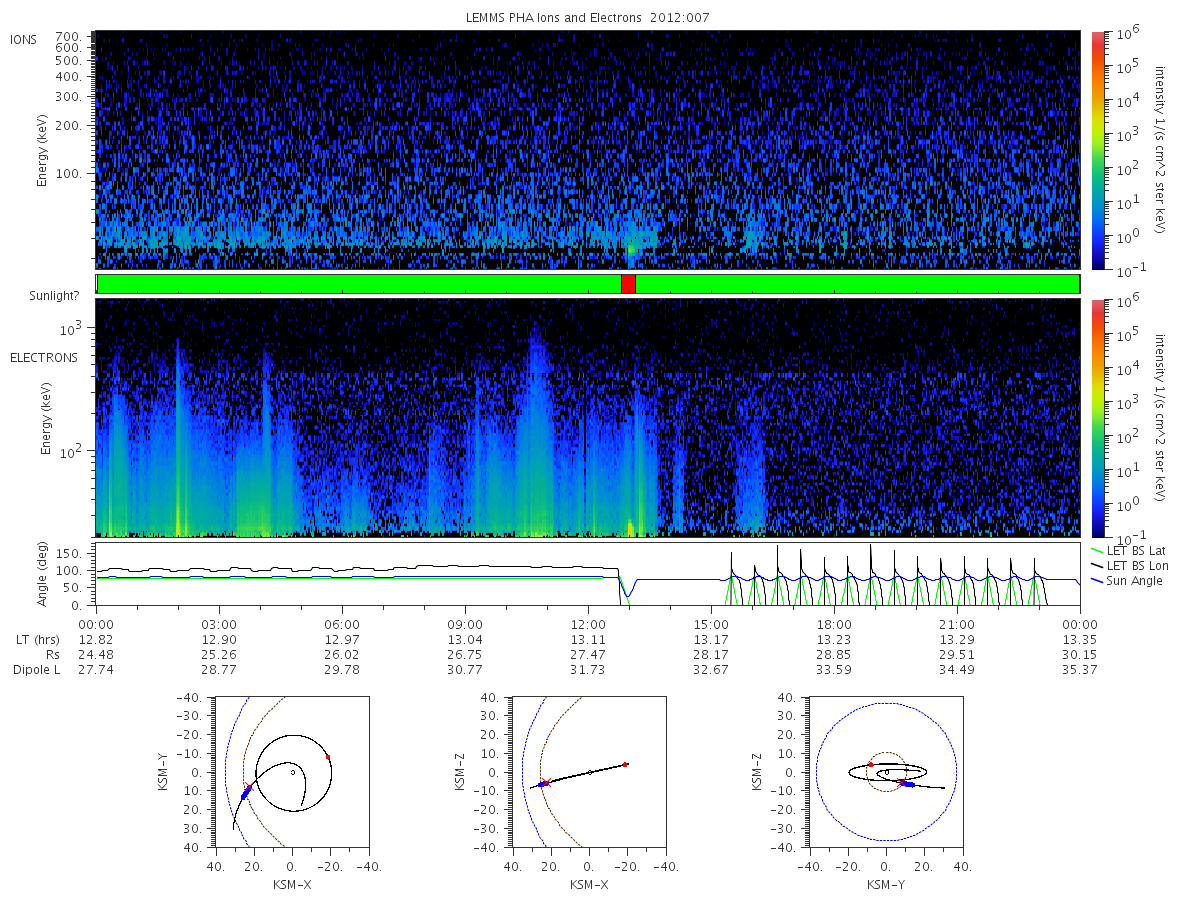Click the IONS panel label

[x=25, y=39]
